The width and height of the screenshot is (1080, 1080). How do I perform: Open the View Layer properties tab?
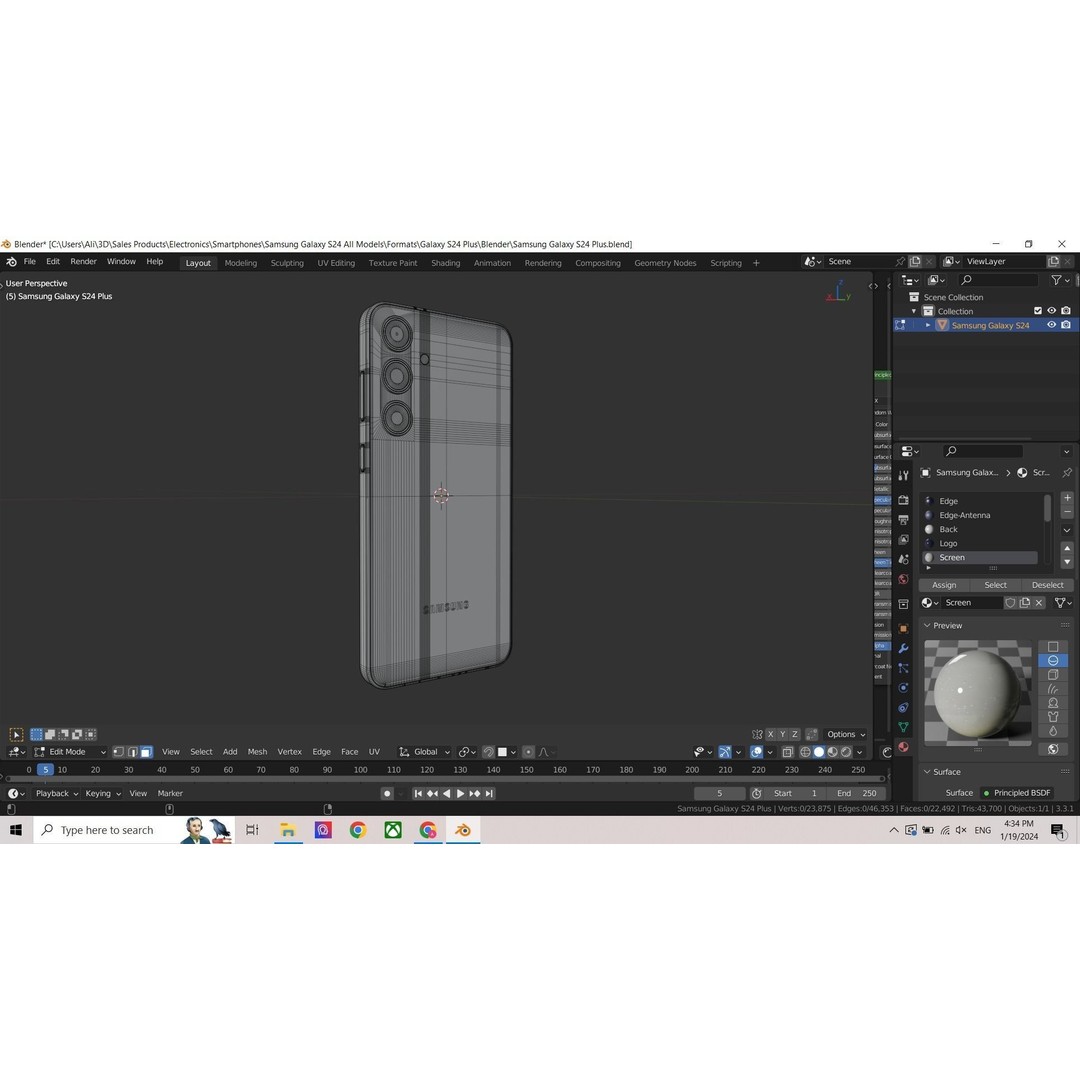(904, 539)
